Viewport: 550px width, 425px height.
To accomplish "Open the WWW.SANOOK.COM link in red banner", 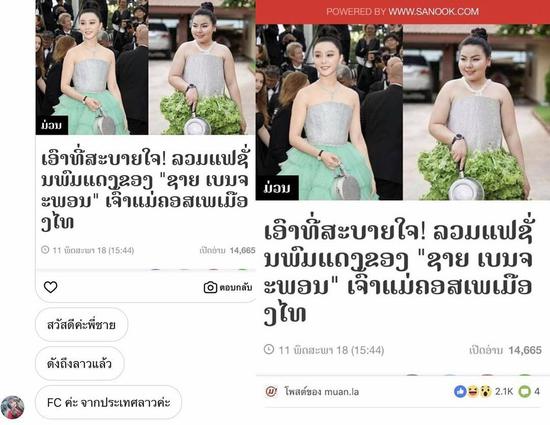I will 433,12.
